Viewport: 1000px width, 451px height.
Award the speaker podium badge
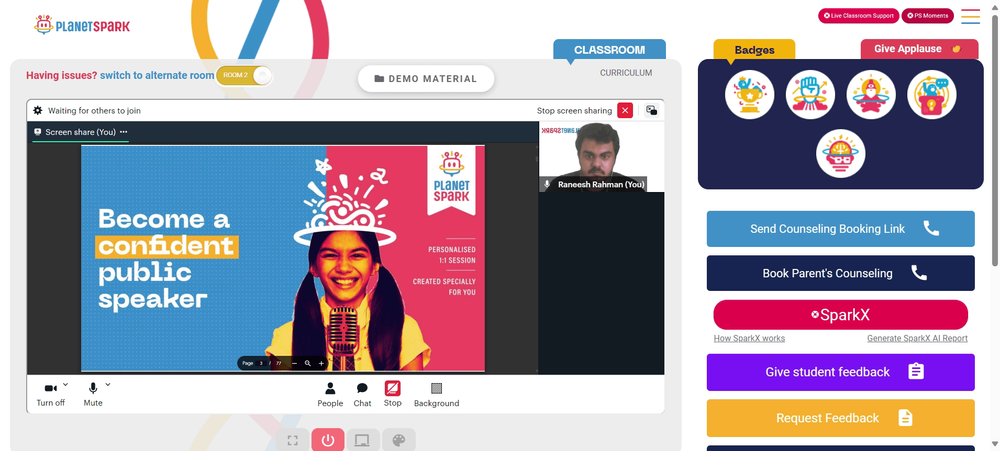point(931,94)
